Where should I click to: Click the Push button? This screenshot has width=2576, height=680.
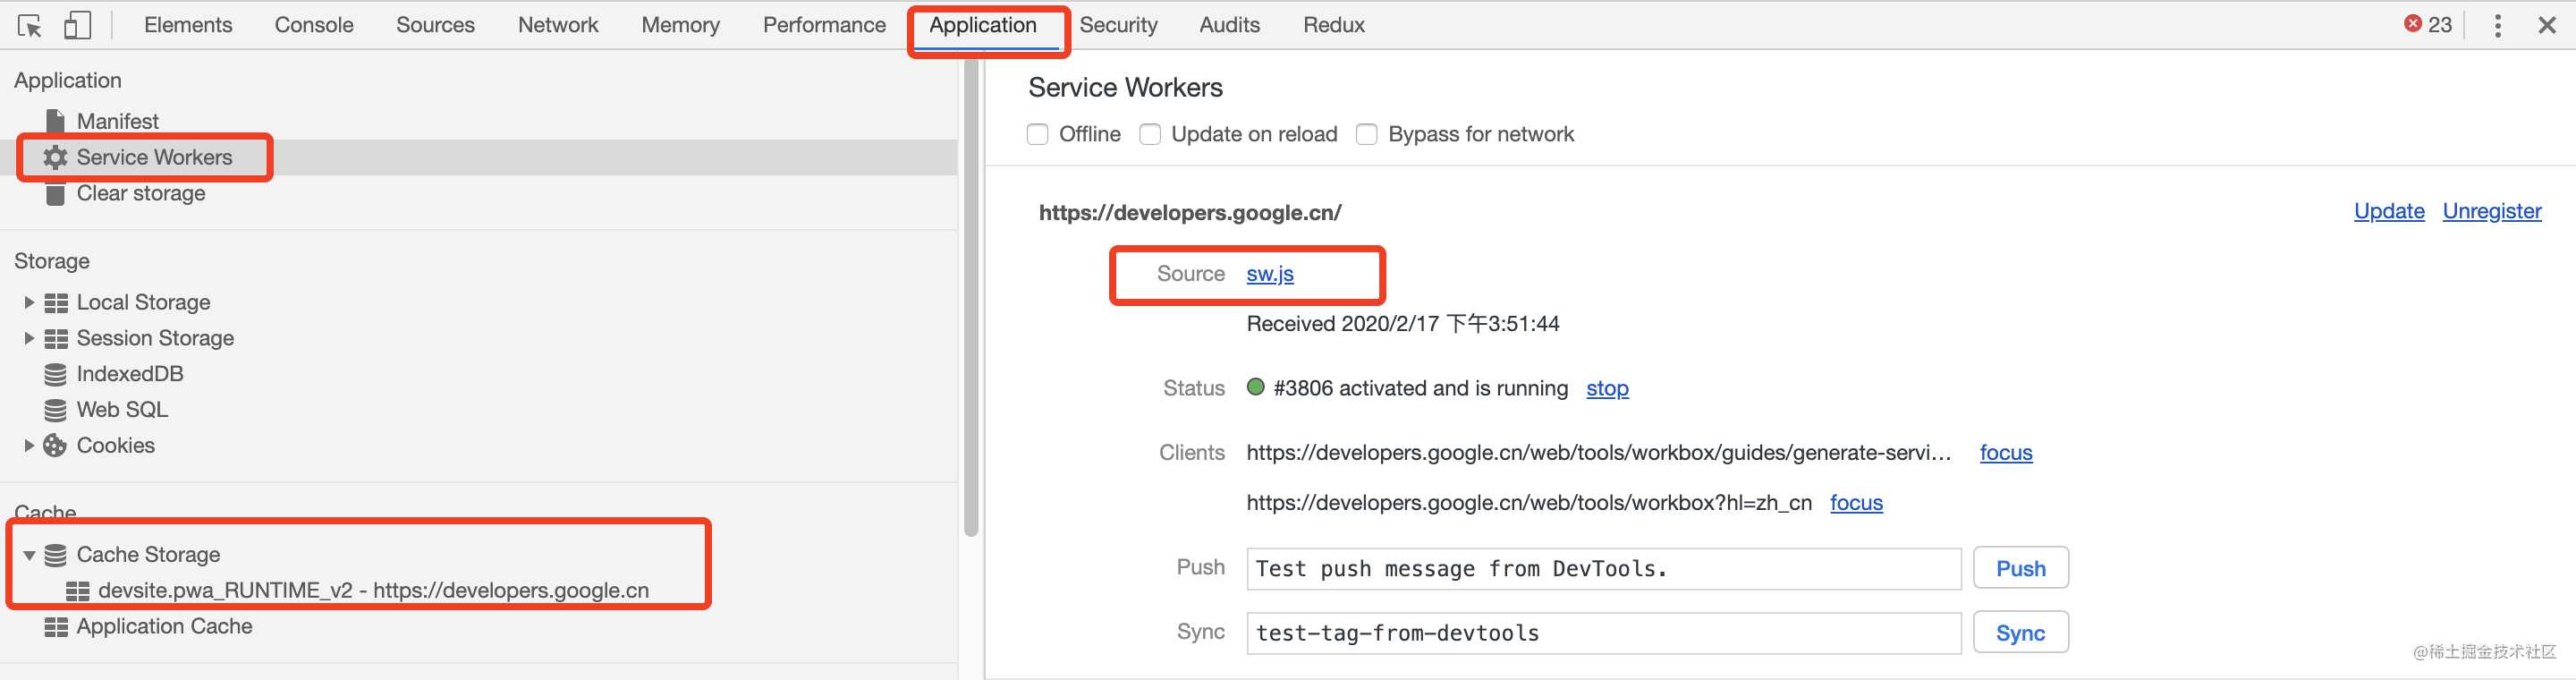tap(2020, 568)
